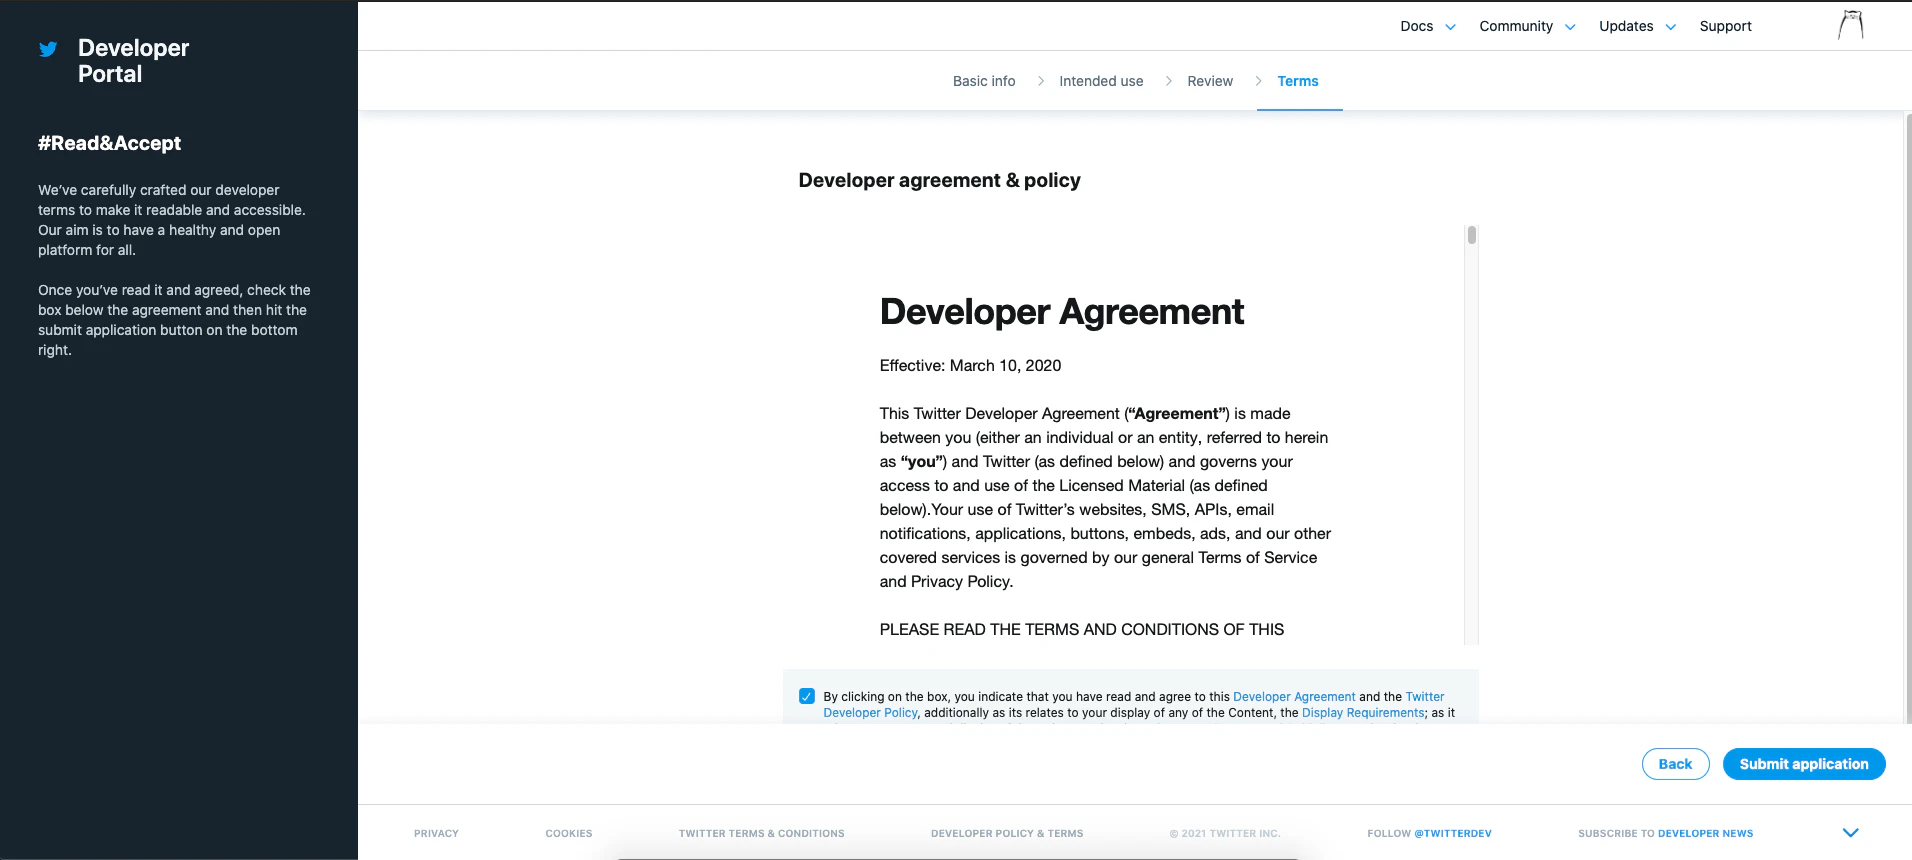Screen dimensions: 1912x860
Task: Open the Developer Agreement link
Action: tap(1294, 697)
